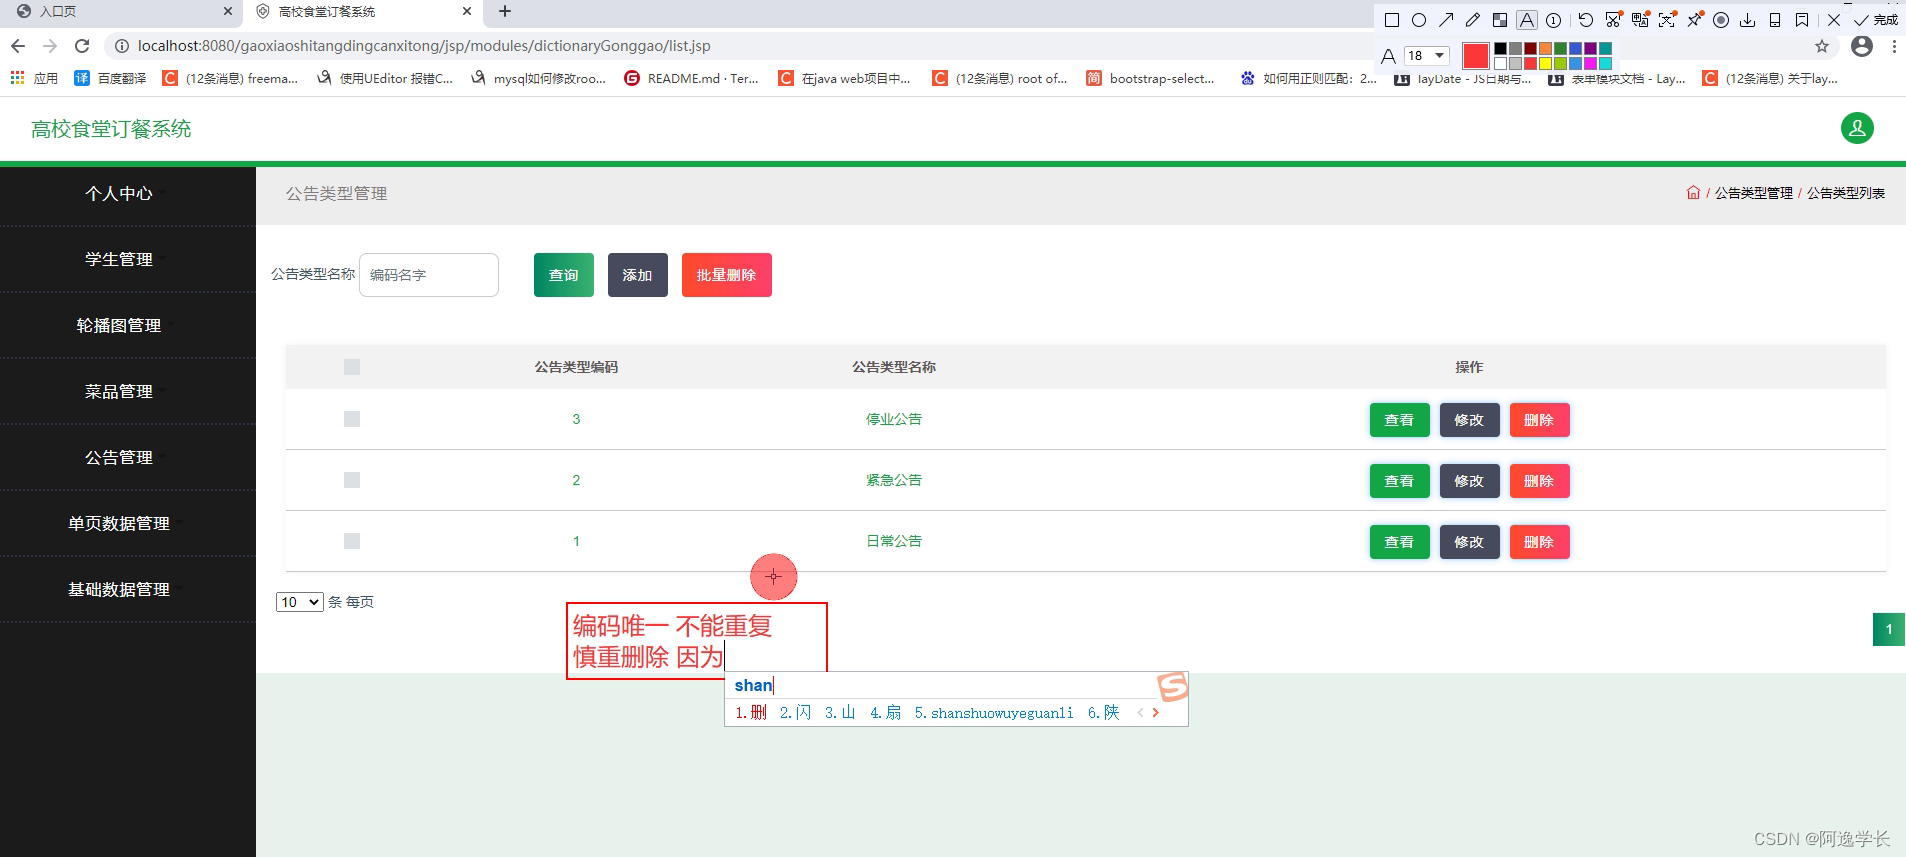Viewport: 1906px width, 857px height.
Task: Open the Chrome profile icon
Action: point(1862,46)
